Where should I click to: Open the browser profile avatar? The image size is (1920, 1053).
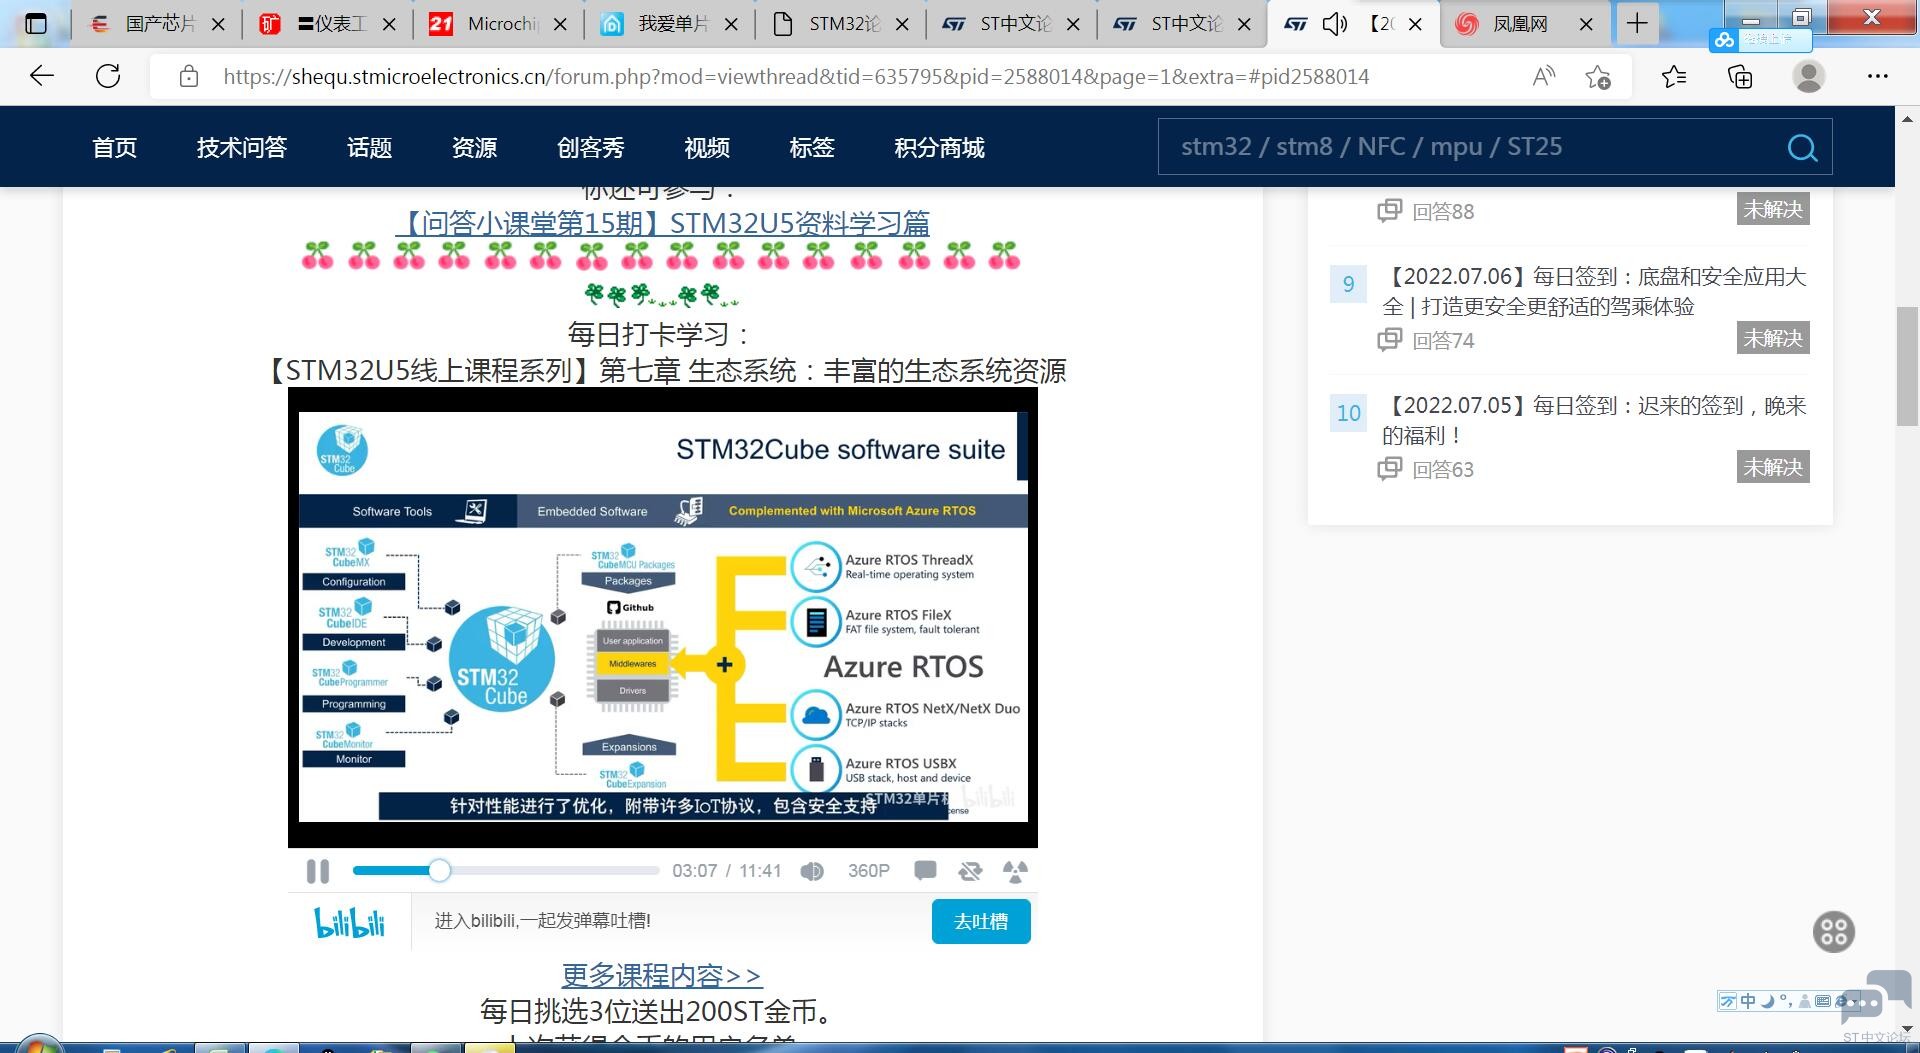(x=1808, y=76)
